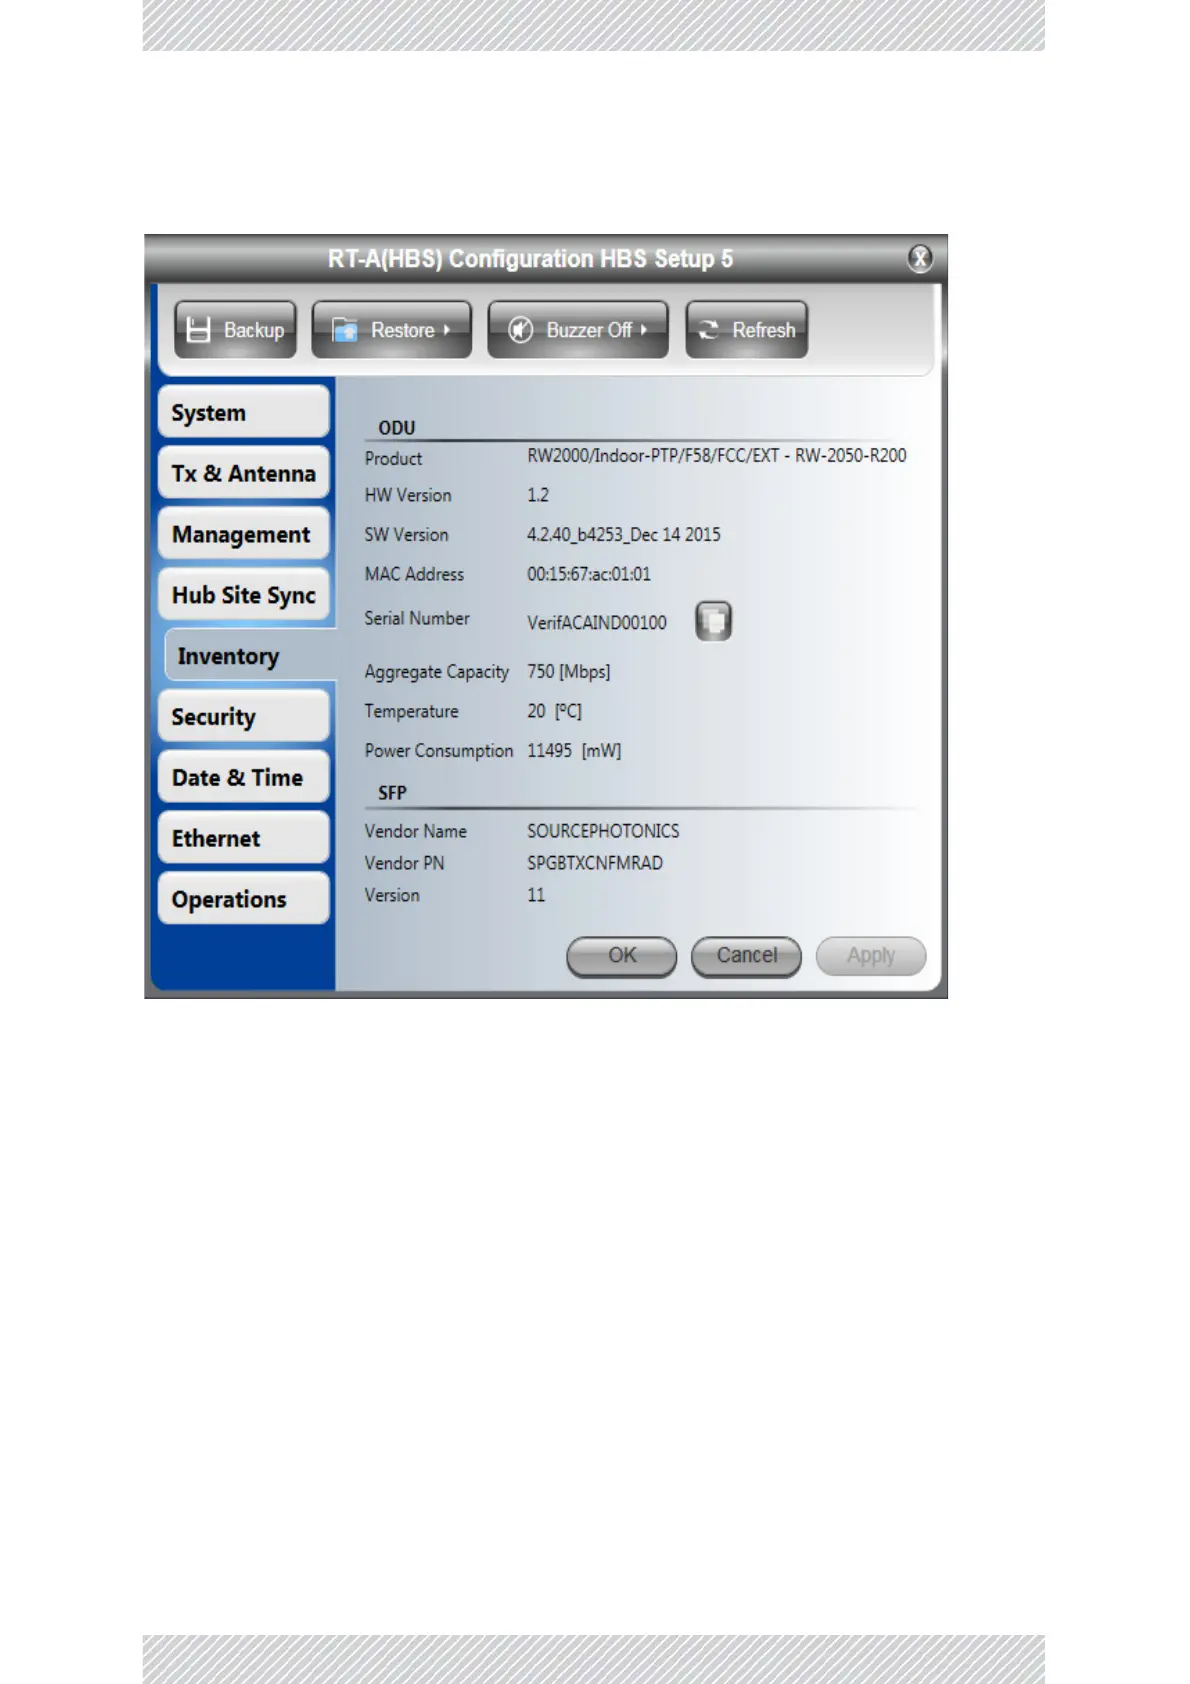Click the SFP section heading
Viewport: 1190px width, 1684px height.
point(392,793)
